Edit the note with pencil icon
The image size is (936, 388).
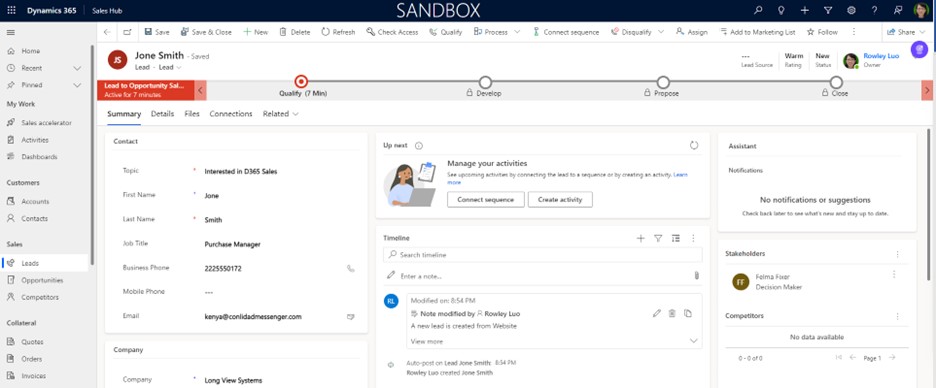[657, 313]
